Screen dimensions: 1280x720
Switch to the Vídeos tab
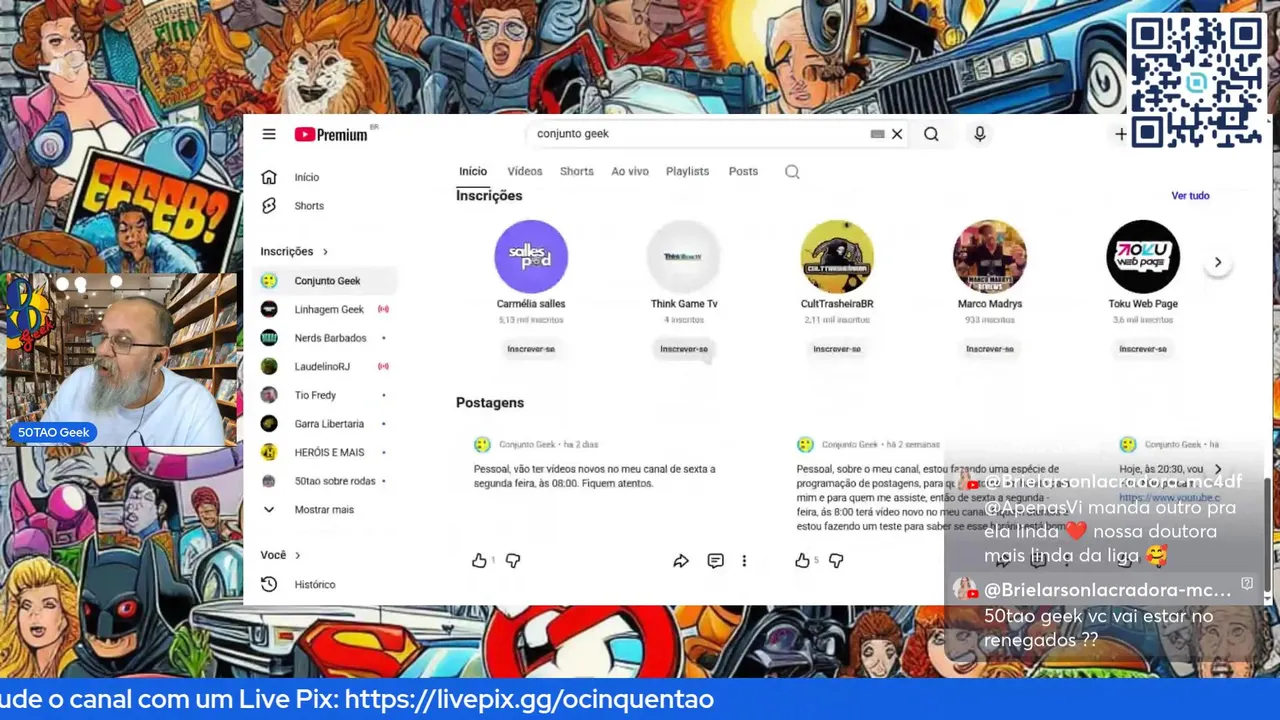[524, 172]
